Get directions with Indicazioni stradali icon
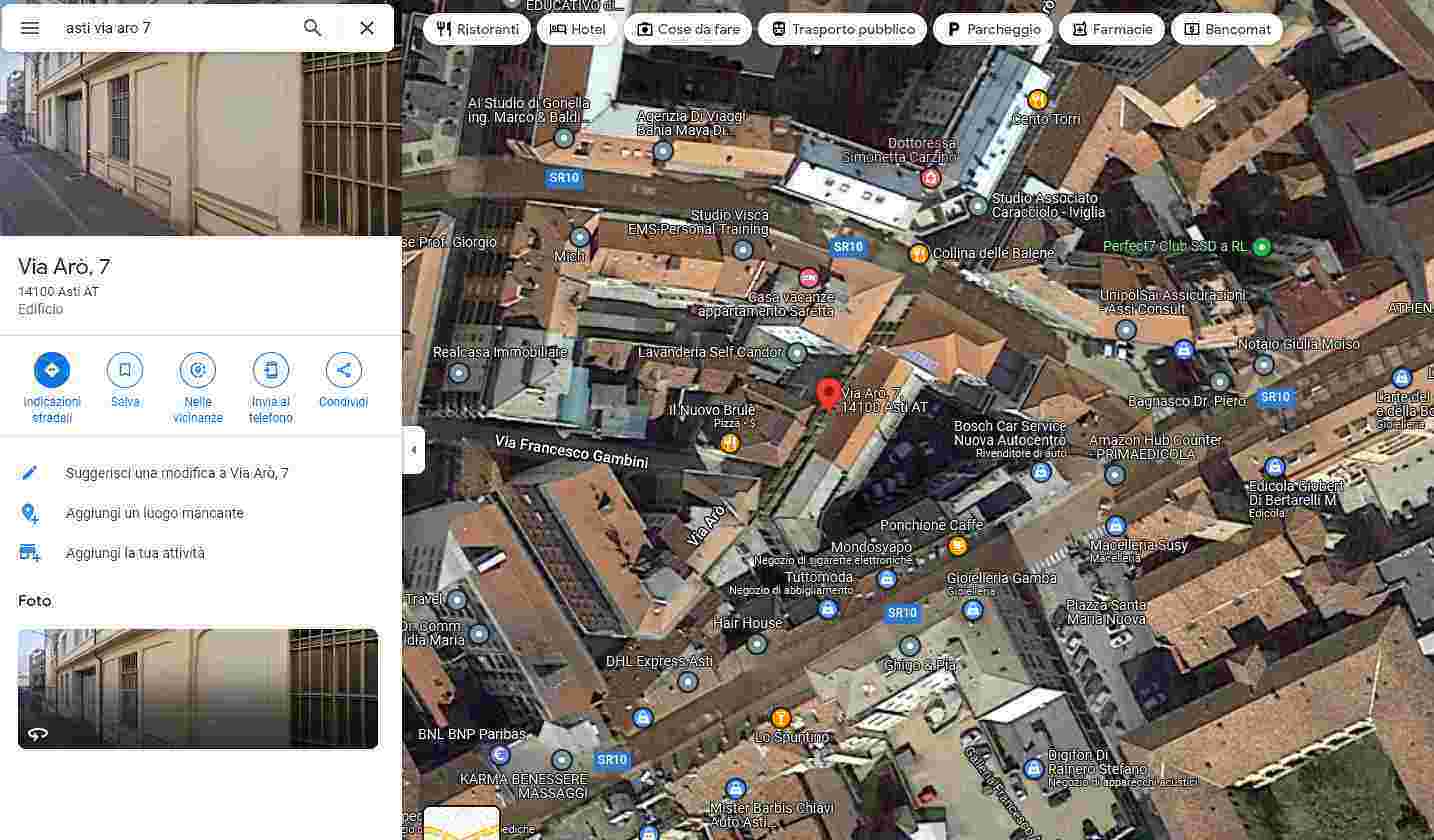1434x840 pixels. pyautogui.click(x=52, y=370)
